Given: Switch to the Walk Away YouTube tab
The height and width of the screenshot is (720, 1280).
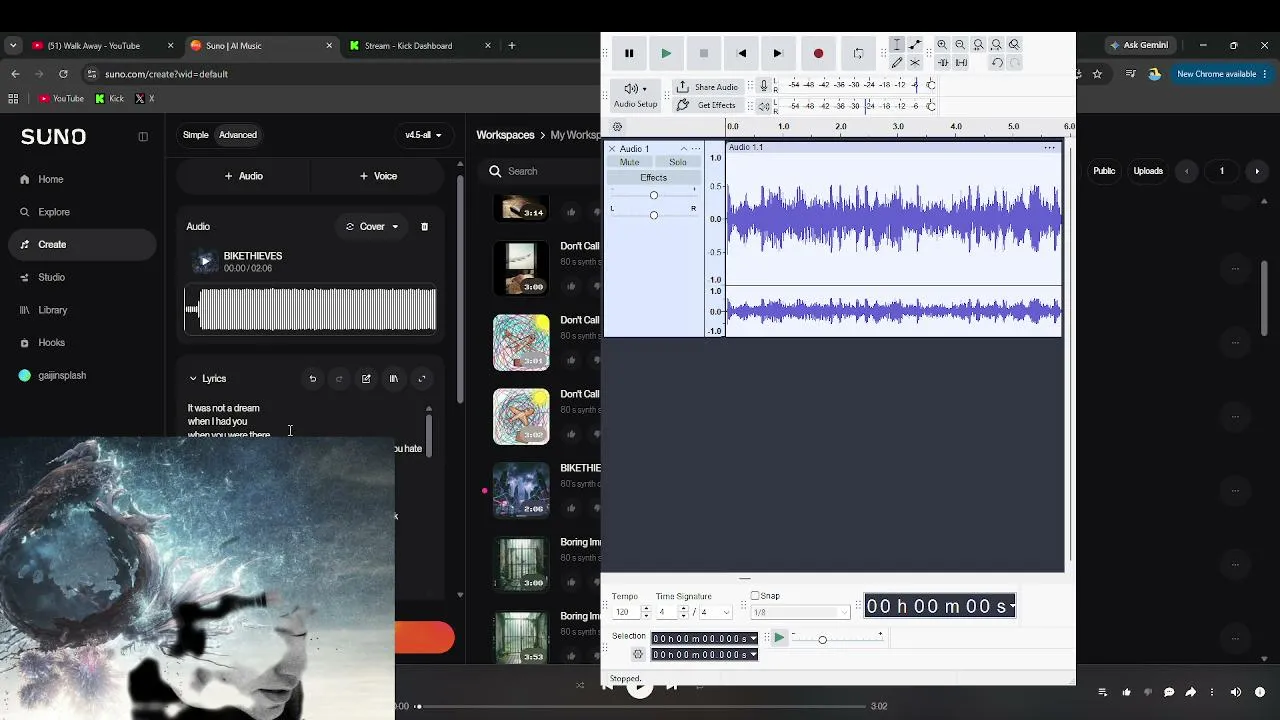Looking at the screenshot, I should pos(102,45).
